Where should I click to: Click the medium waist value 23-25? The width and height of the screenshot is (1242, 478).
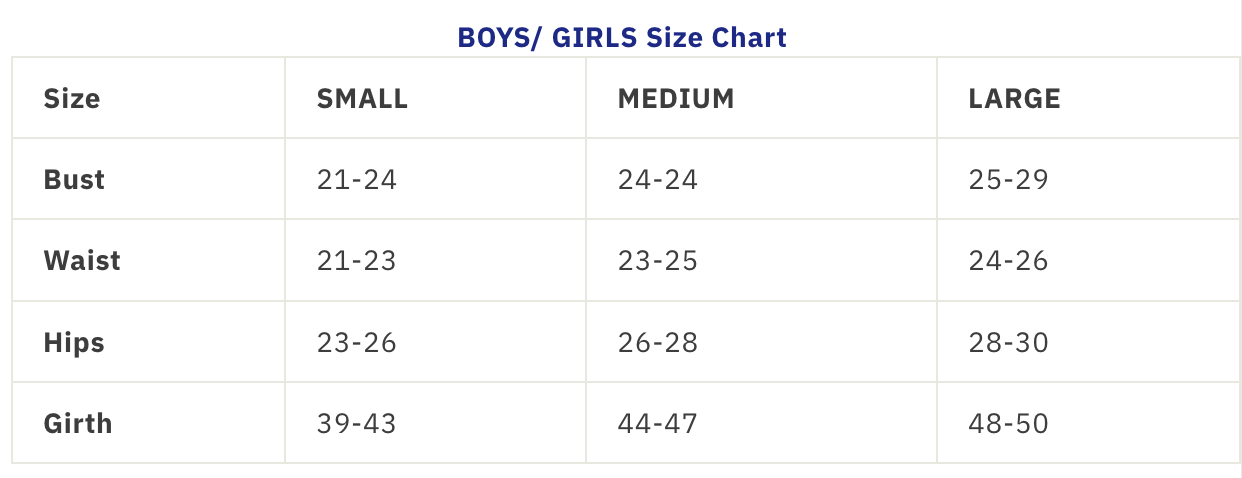click(658, 261)
